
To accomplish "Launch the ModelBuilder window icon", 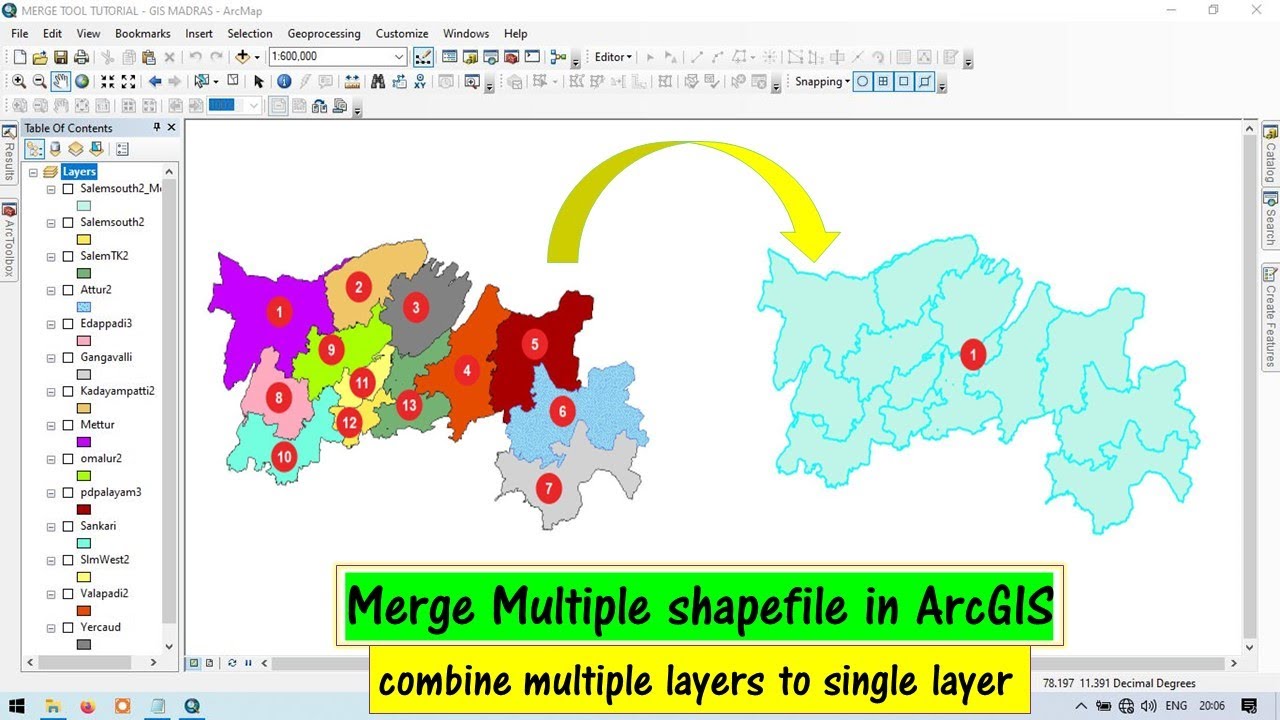I will pyautogui.click(x=558, y=57).
